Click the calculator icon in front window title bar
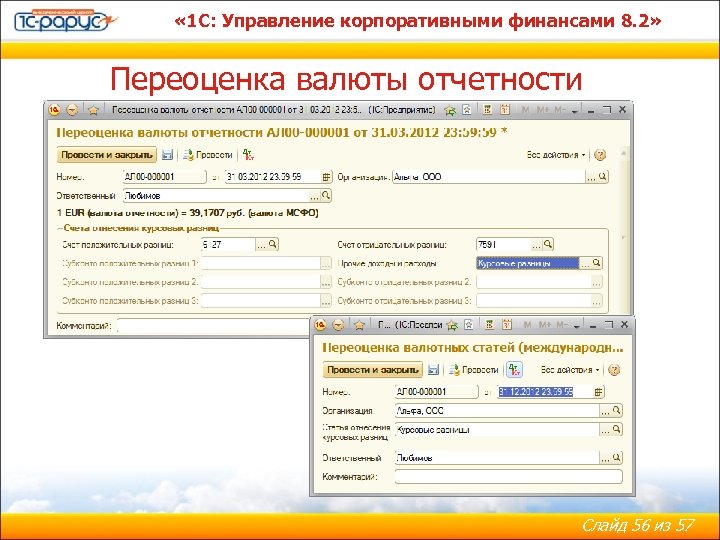 (489, 325)
